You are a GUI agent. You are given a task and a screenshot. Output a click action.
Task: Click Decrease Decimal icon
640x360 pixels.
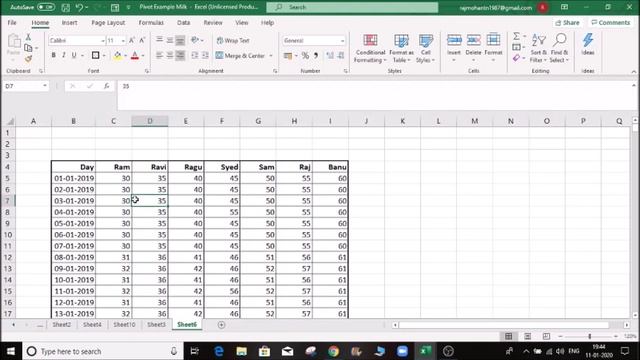point(341,56)
